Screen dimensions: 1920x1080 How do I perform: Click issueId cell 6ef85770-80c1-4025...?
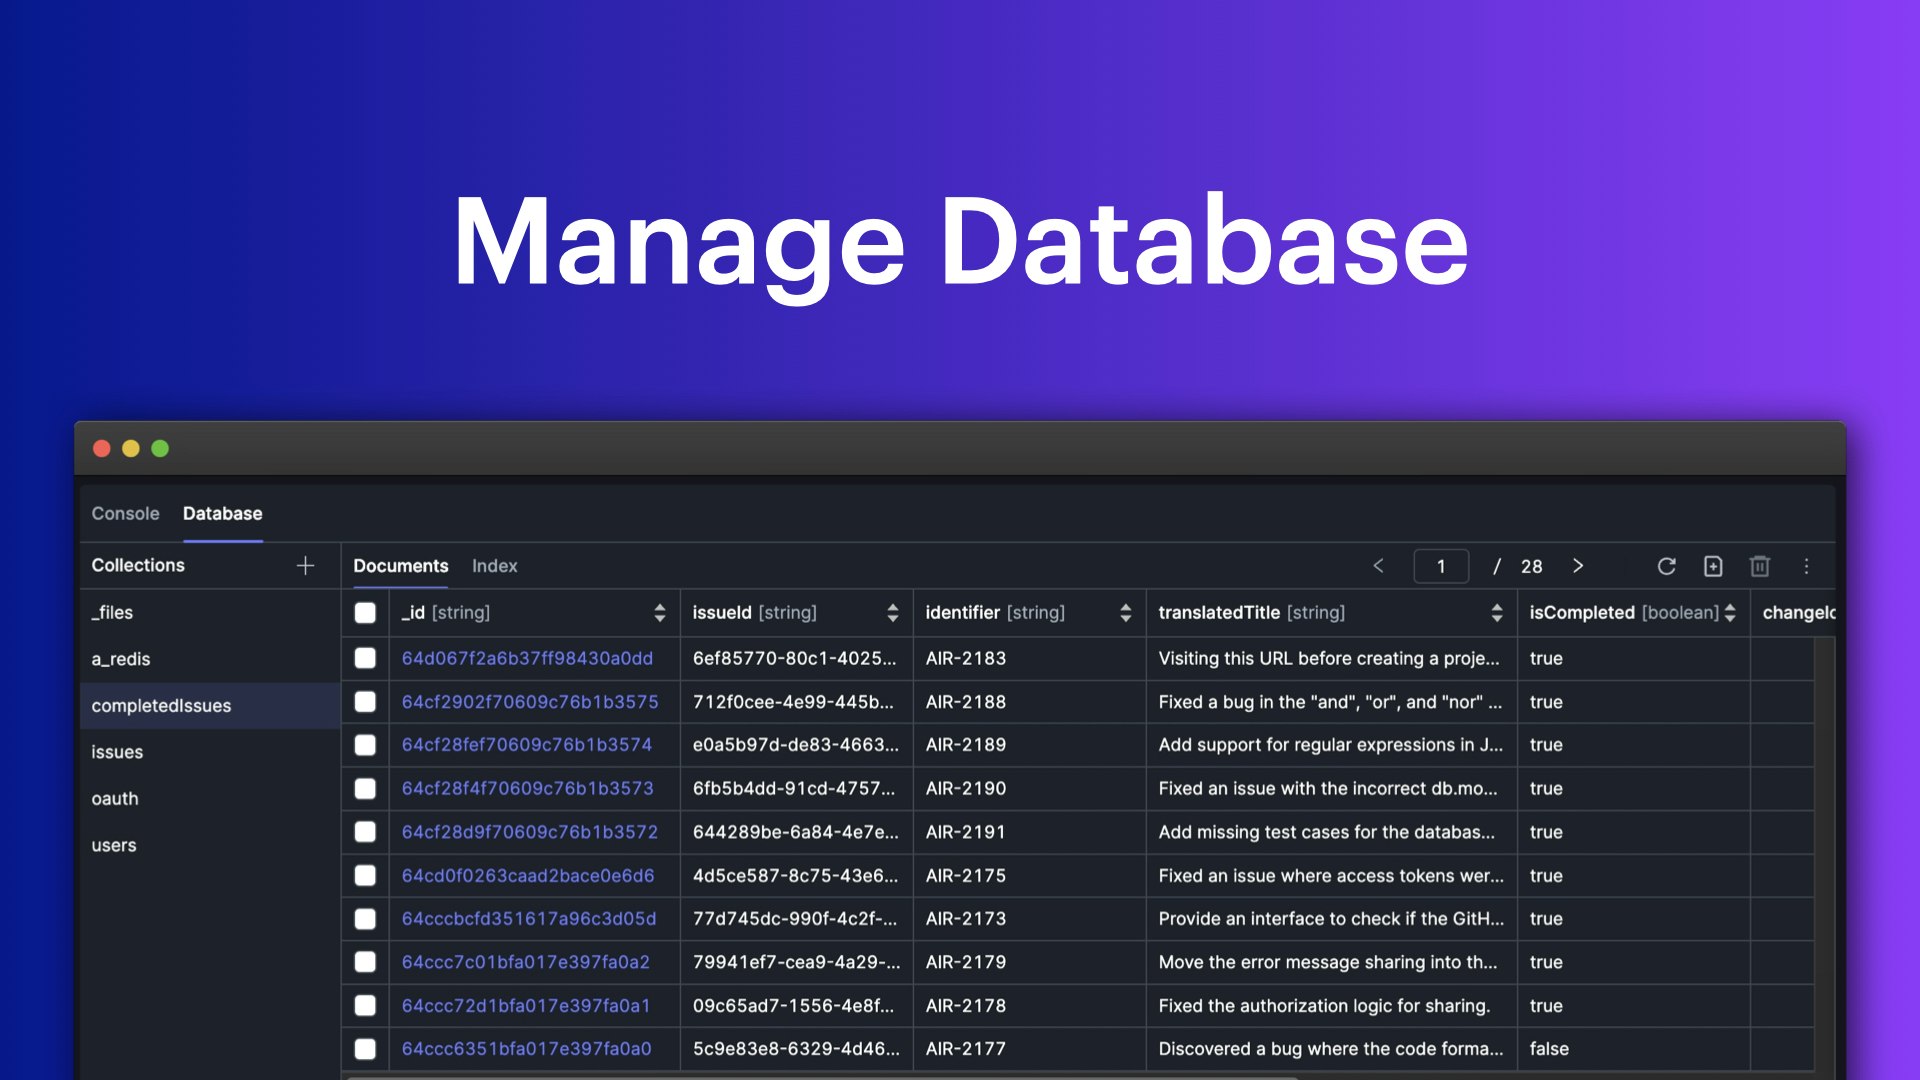795,658
